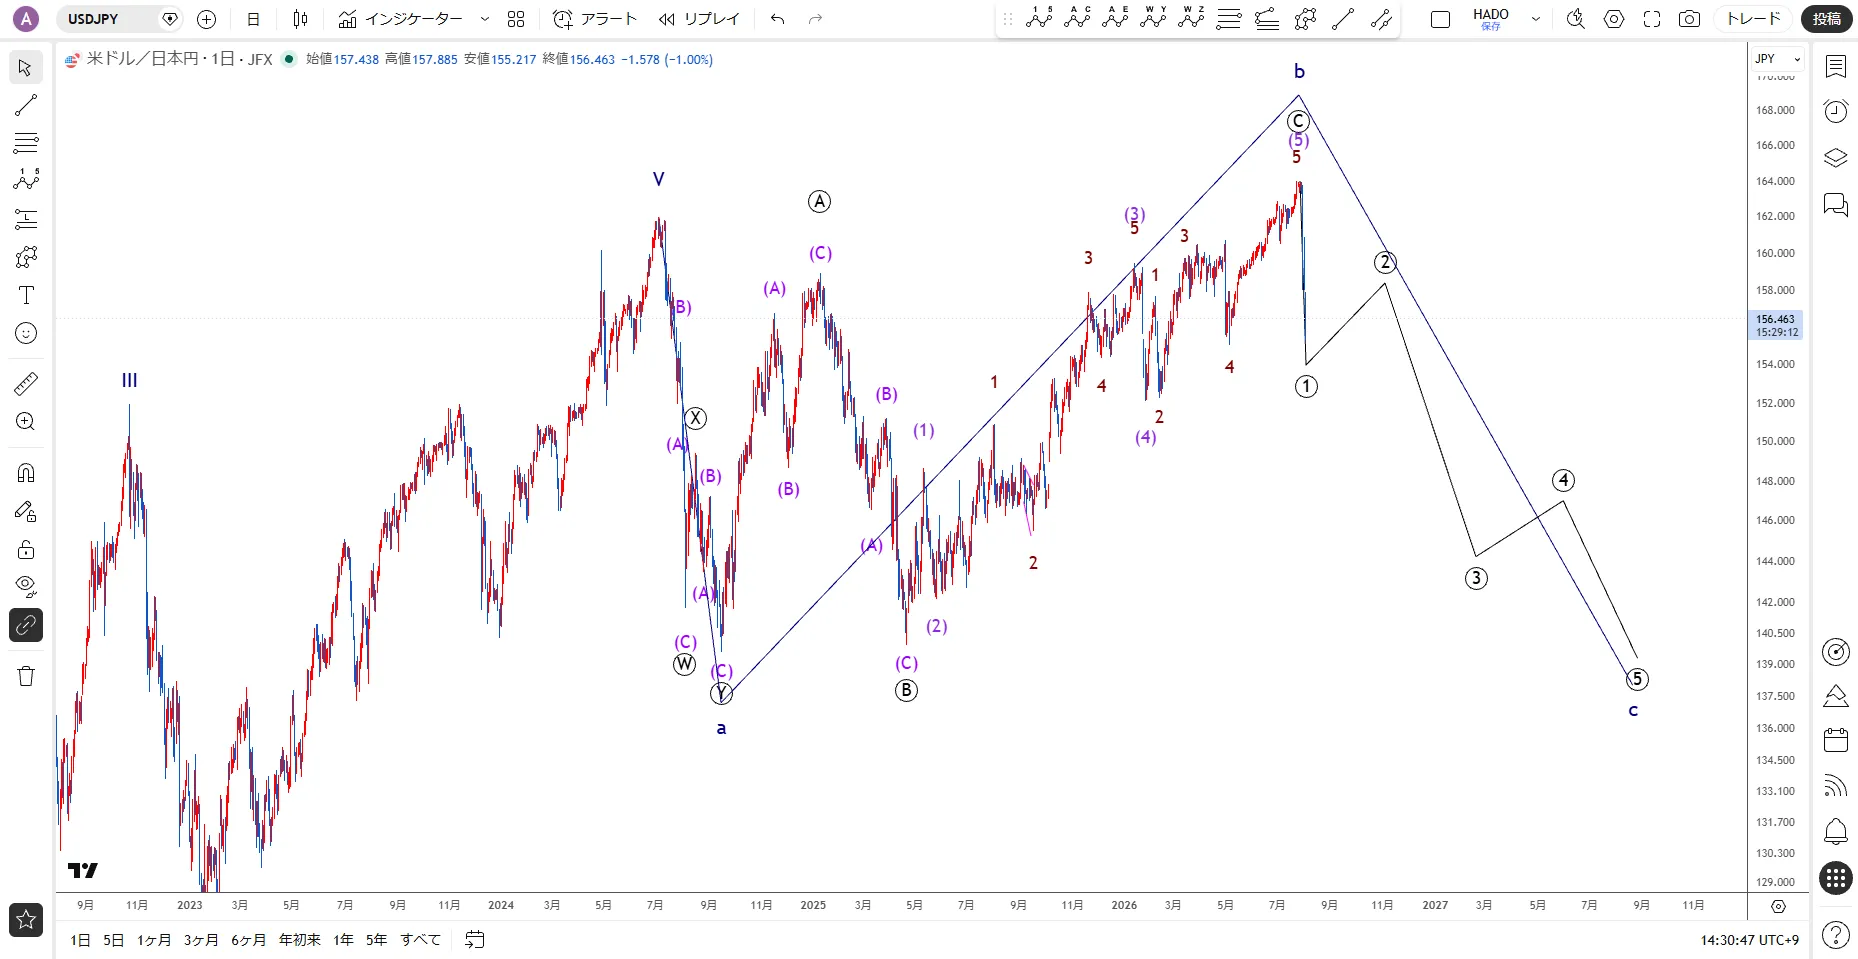Toggle hide all drawings eye icon
Image resolution: width=1858 pixels, height=959 pixels.
pyautogui.click(x=26, y=586)
